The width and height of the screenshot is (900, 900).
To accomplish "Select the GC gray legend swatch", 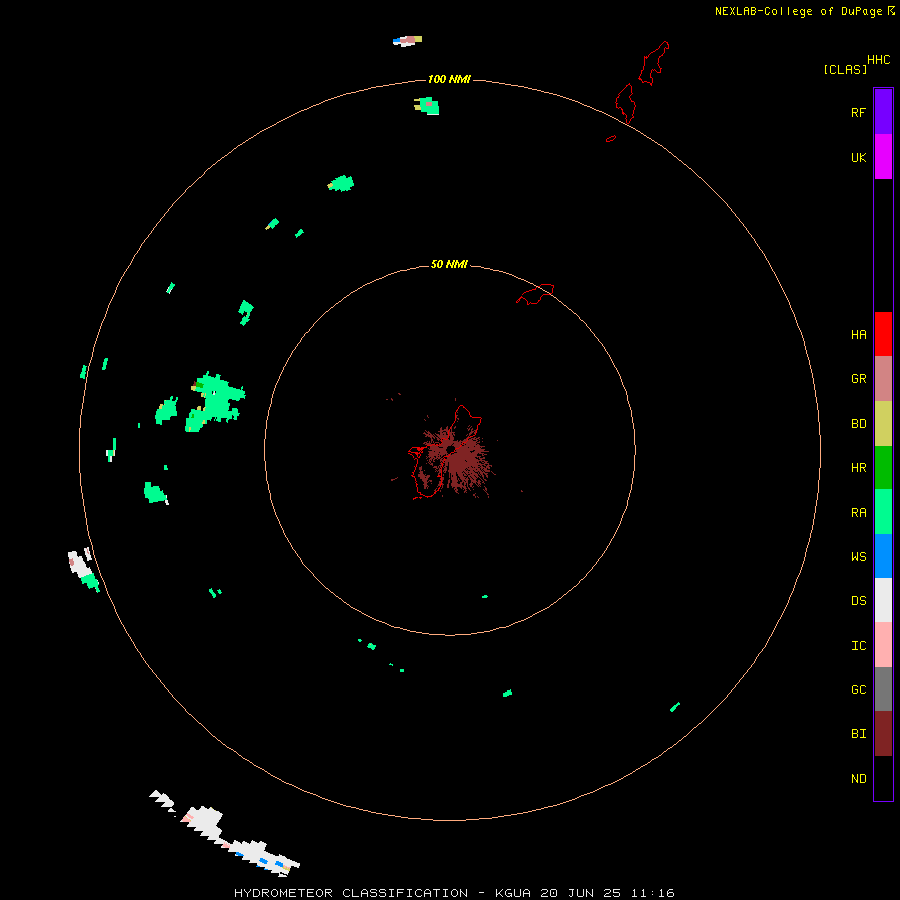I will (883, 689).
